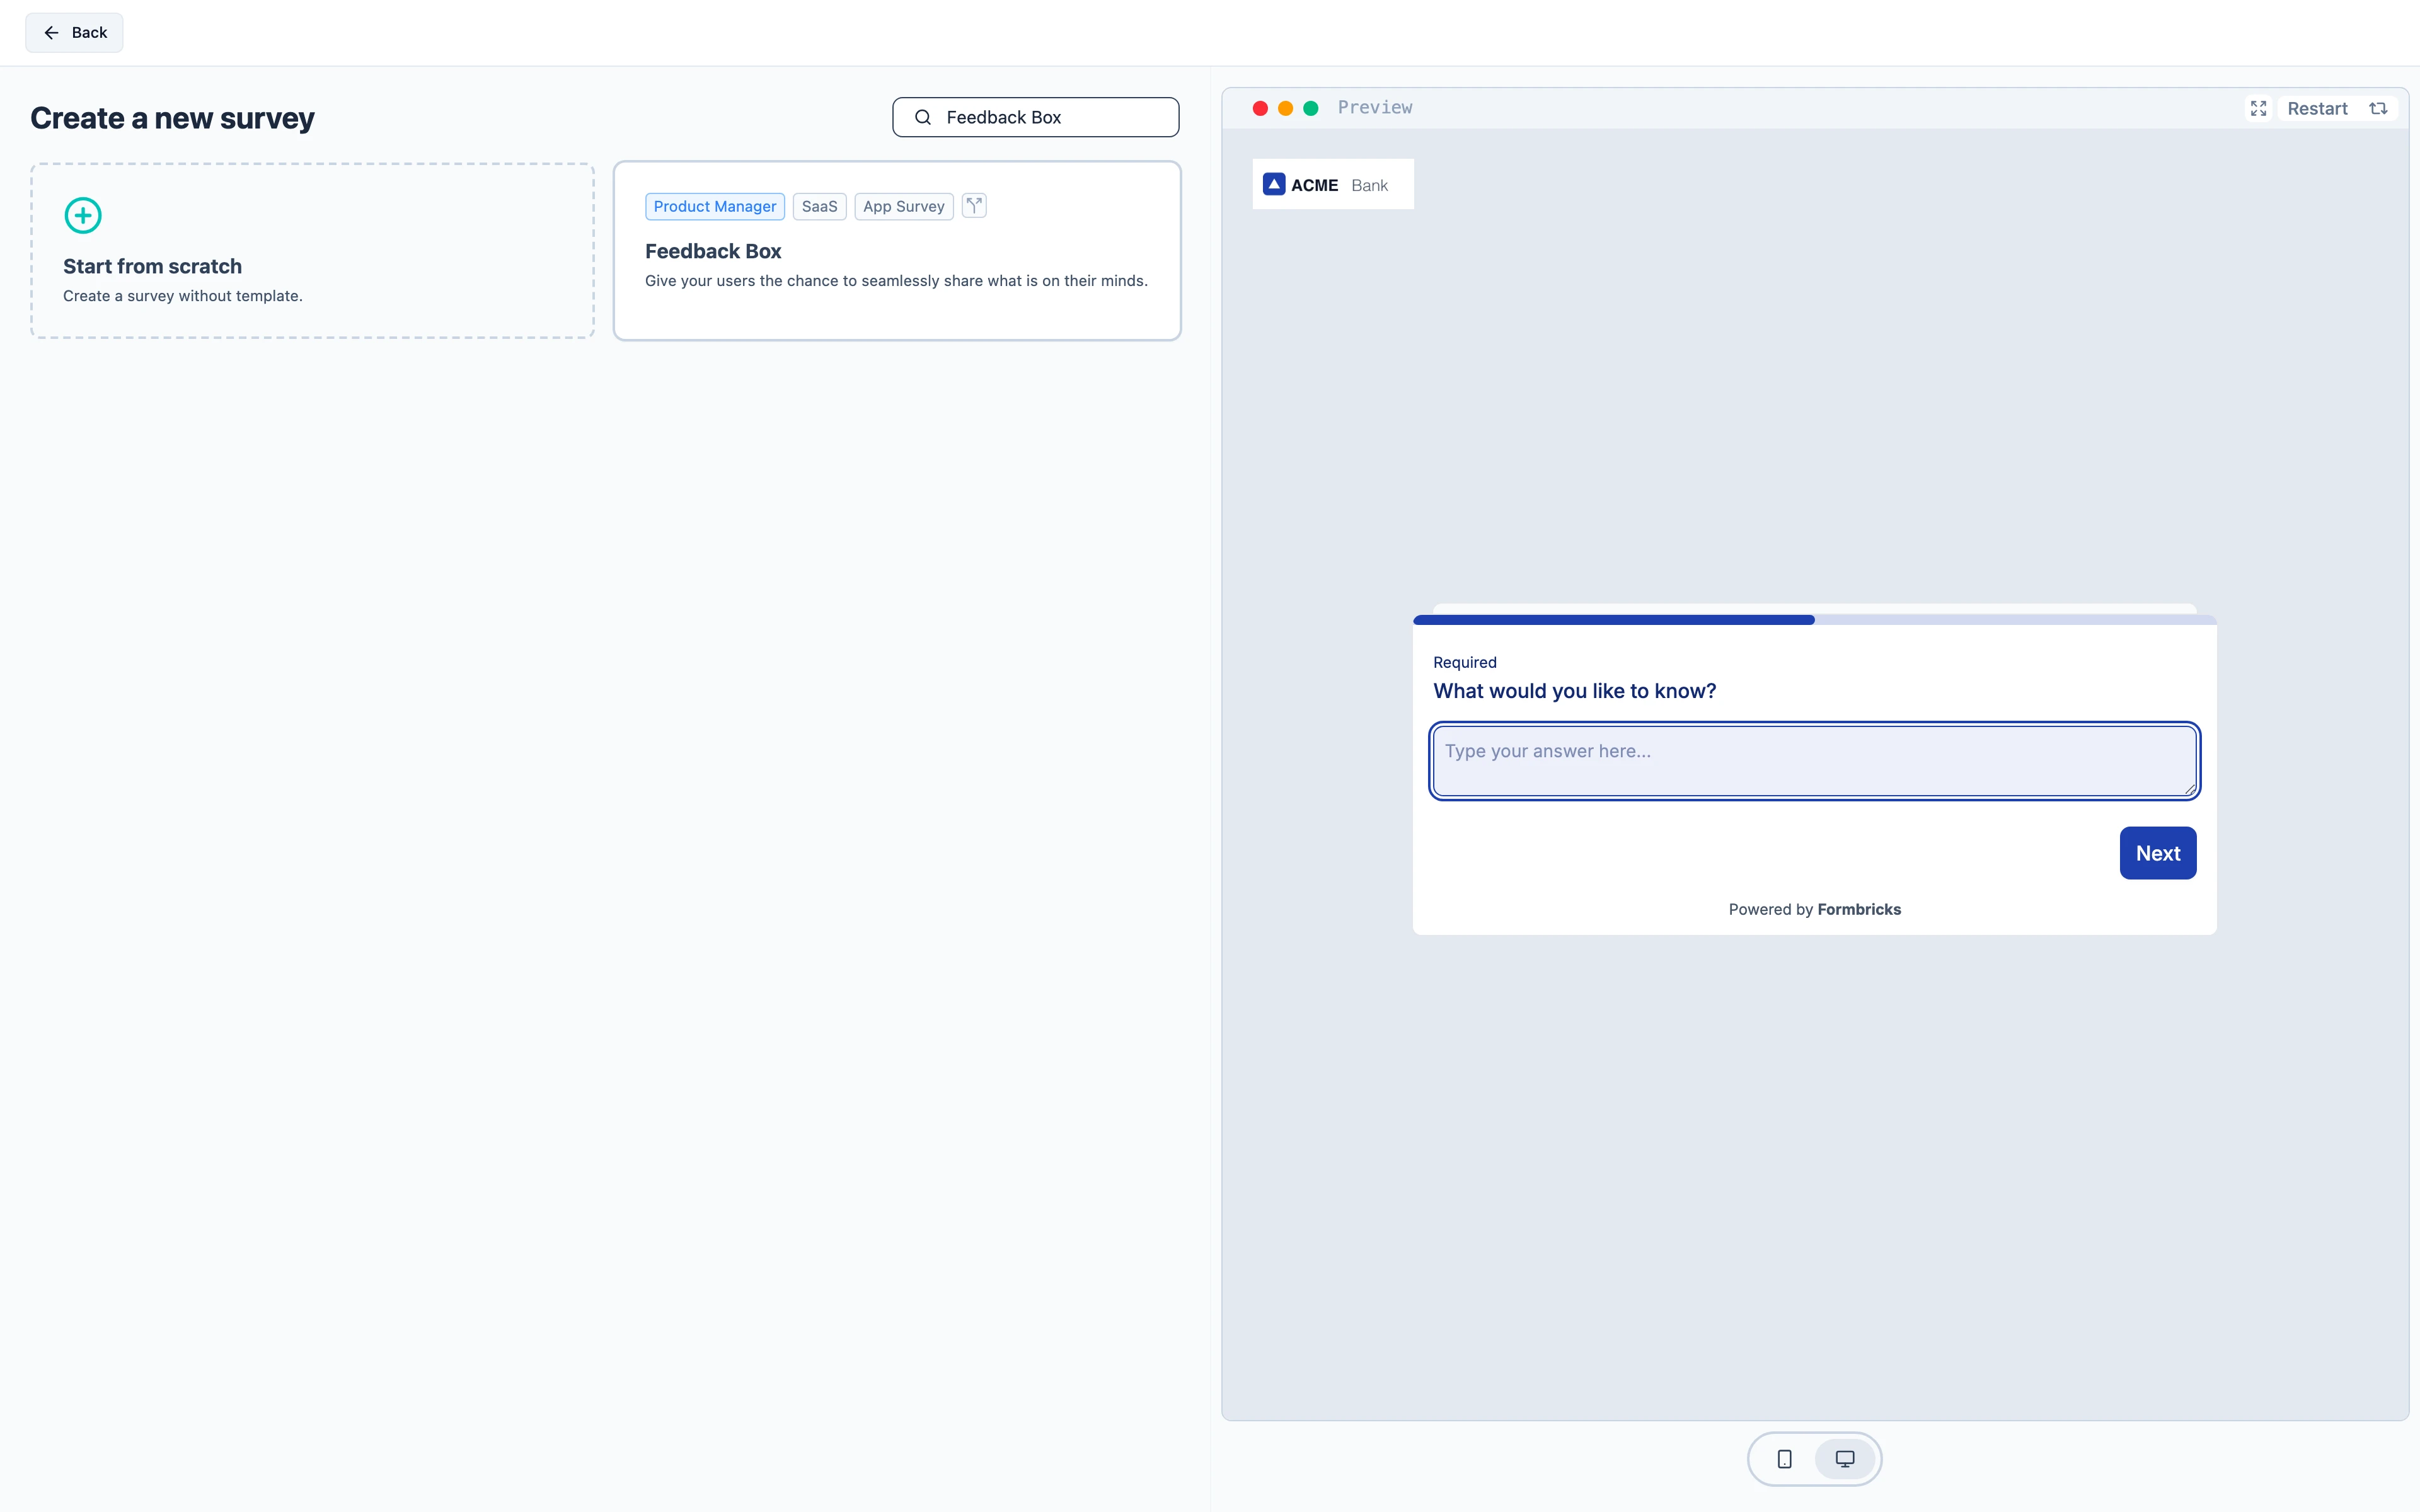Click the orange dot in the preview header

click(1285, 108)
